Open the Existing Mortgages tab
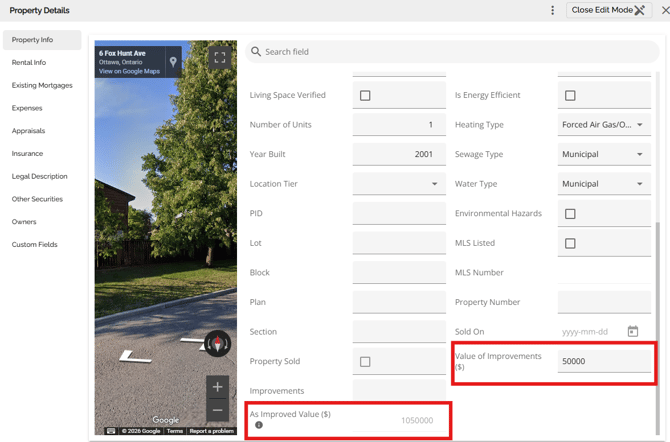The width and height of the screenshot is (670, 442). (42, 86)
